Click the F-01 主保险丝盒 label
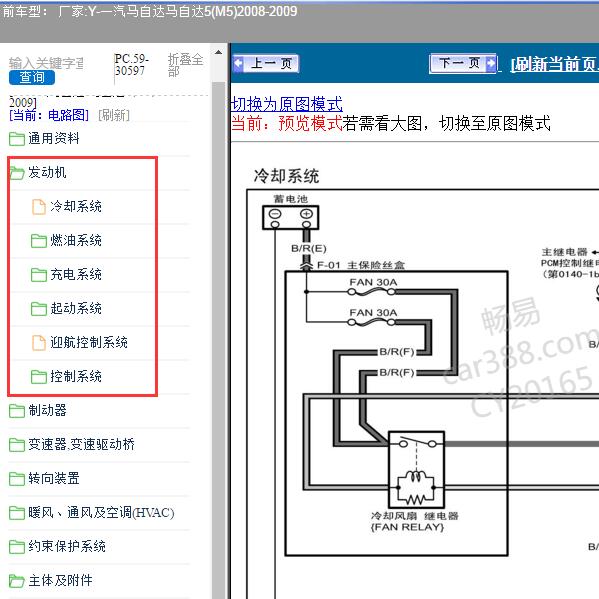Screen dimensions: 599x599 pyautogui.click(x=361, y=265)
